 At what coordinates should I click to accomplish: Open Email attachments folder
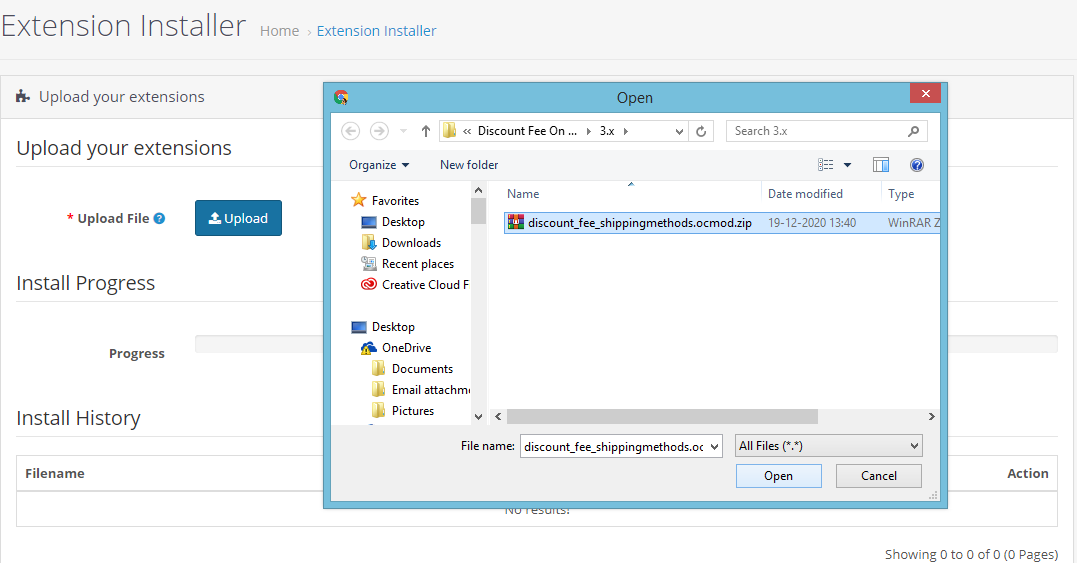pyautogui.click(x=431, y=389)
